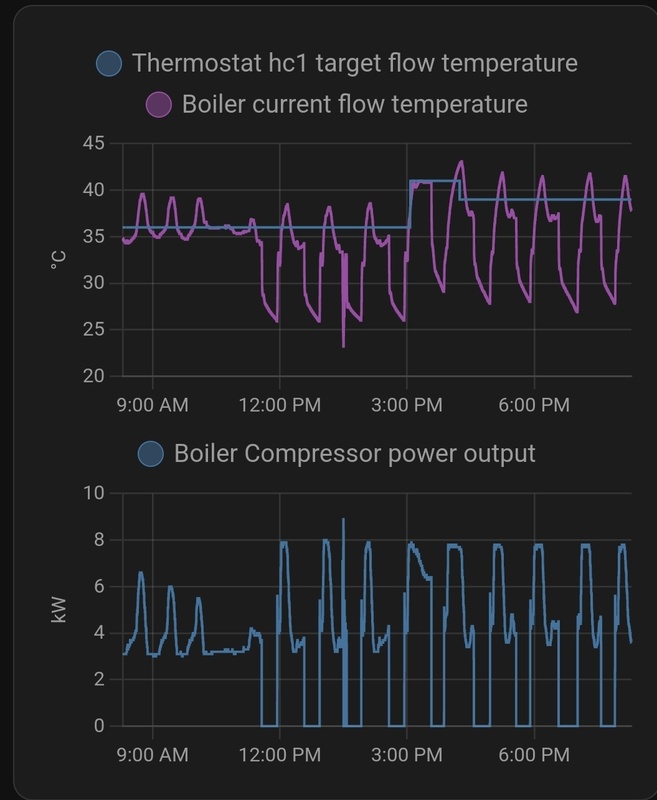Click the 6:00 PM label under the temperature chart
This screenshot has height=800, width=657.
click(x=532, y=405)
